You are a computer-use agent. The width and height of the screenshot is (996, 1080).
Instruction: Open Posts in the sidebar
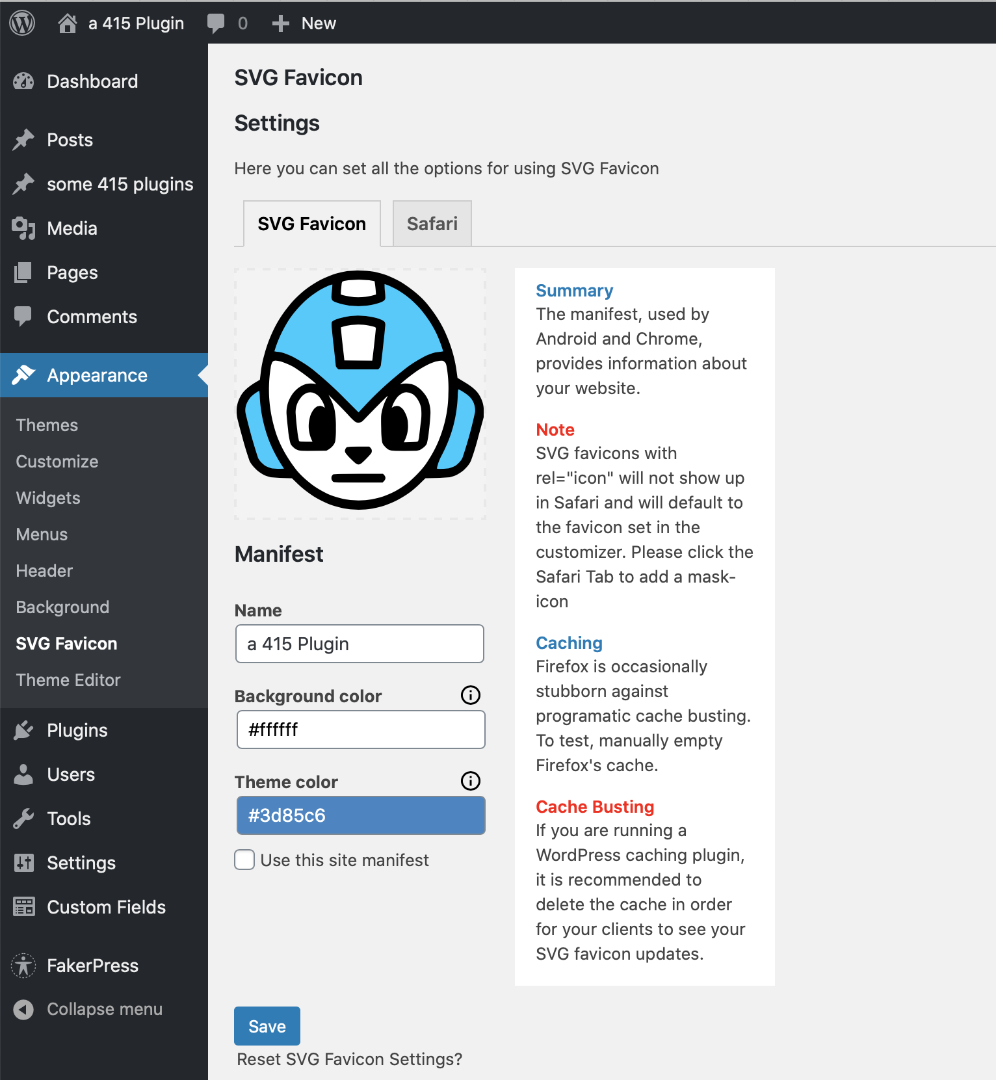[103, 140]
